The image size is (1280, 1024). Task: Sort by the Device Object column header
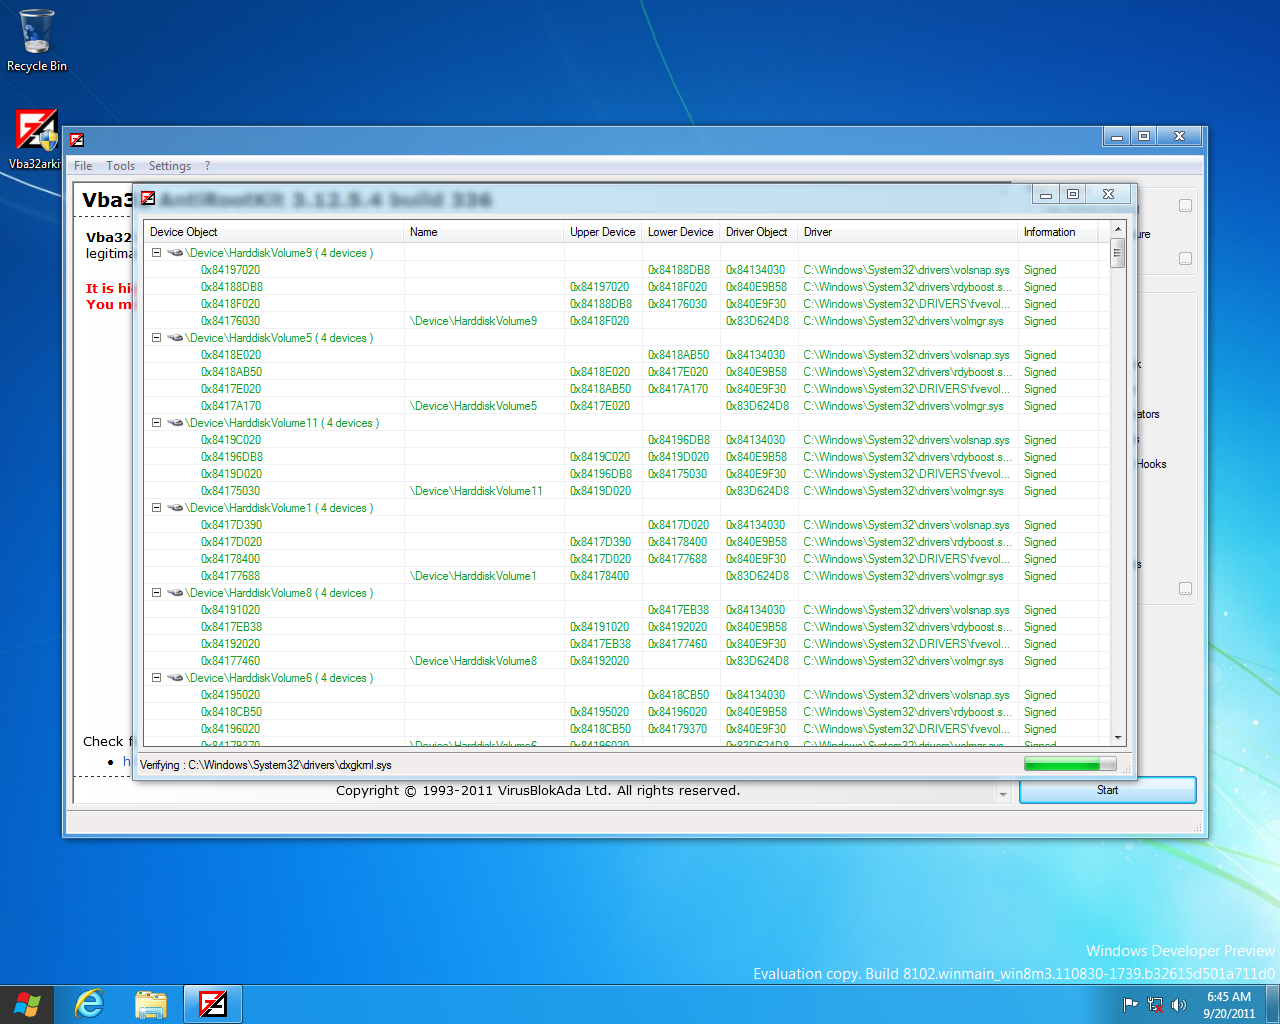(x=274, y=232)
